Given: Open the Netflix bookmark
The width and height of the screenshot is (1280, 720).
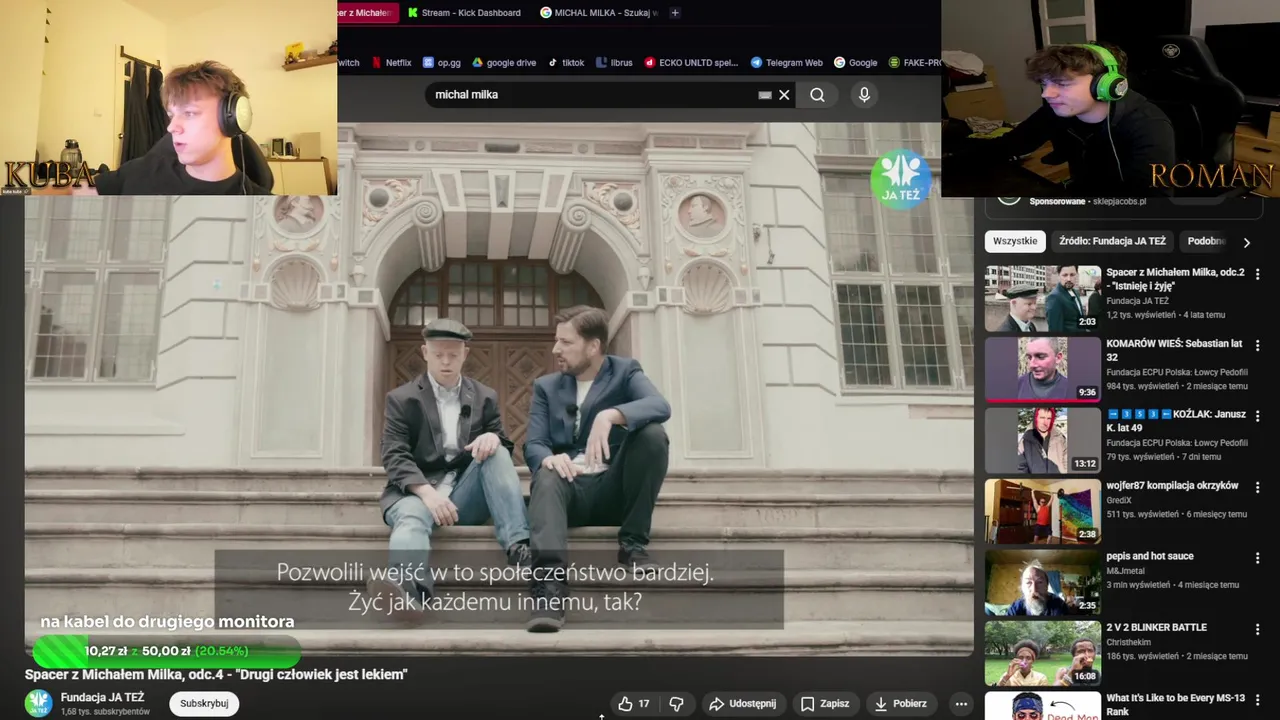Looking at the screenshot, I should [391, 62].
